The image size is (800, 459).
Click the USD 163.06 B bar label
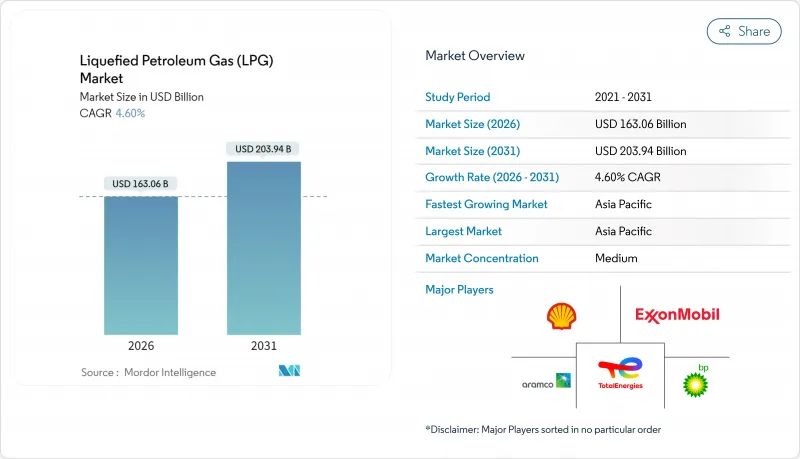click(141, 183)
